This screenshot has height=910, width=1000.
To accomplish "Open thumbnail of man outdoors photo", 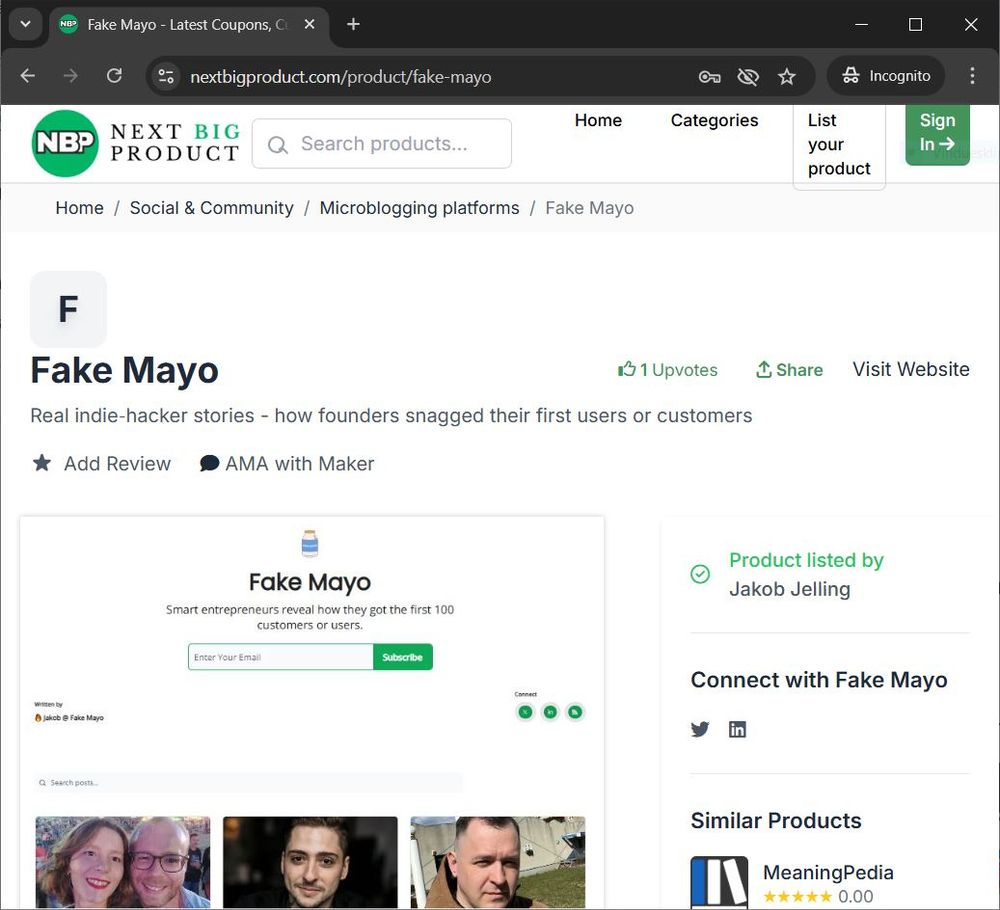I will [497, 862].
